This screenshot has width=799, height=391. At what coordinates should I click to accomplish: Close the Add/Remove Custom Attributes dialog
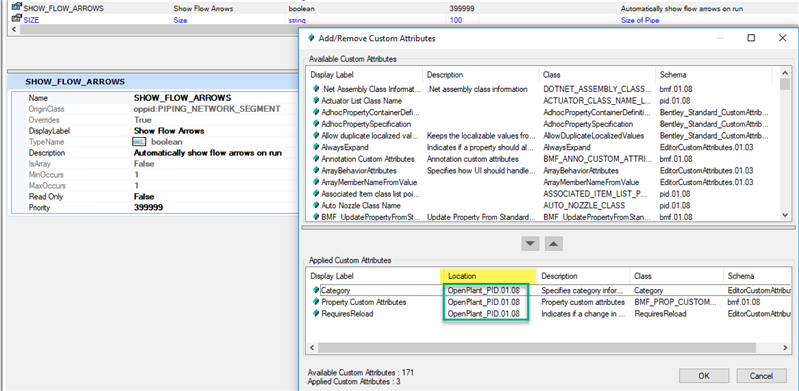(x=782, y=38)
